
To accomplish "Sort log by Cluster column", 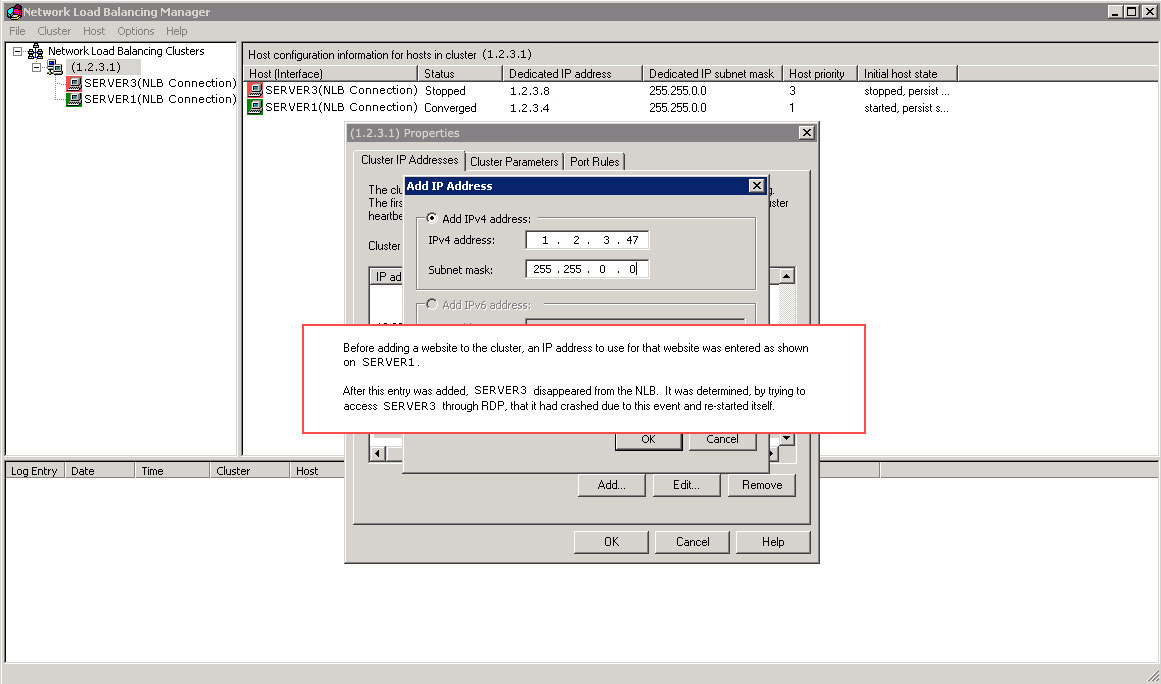I will 250,471.
